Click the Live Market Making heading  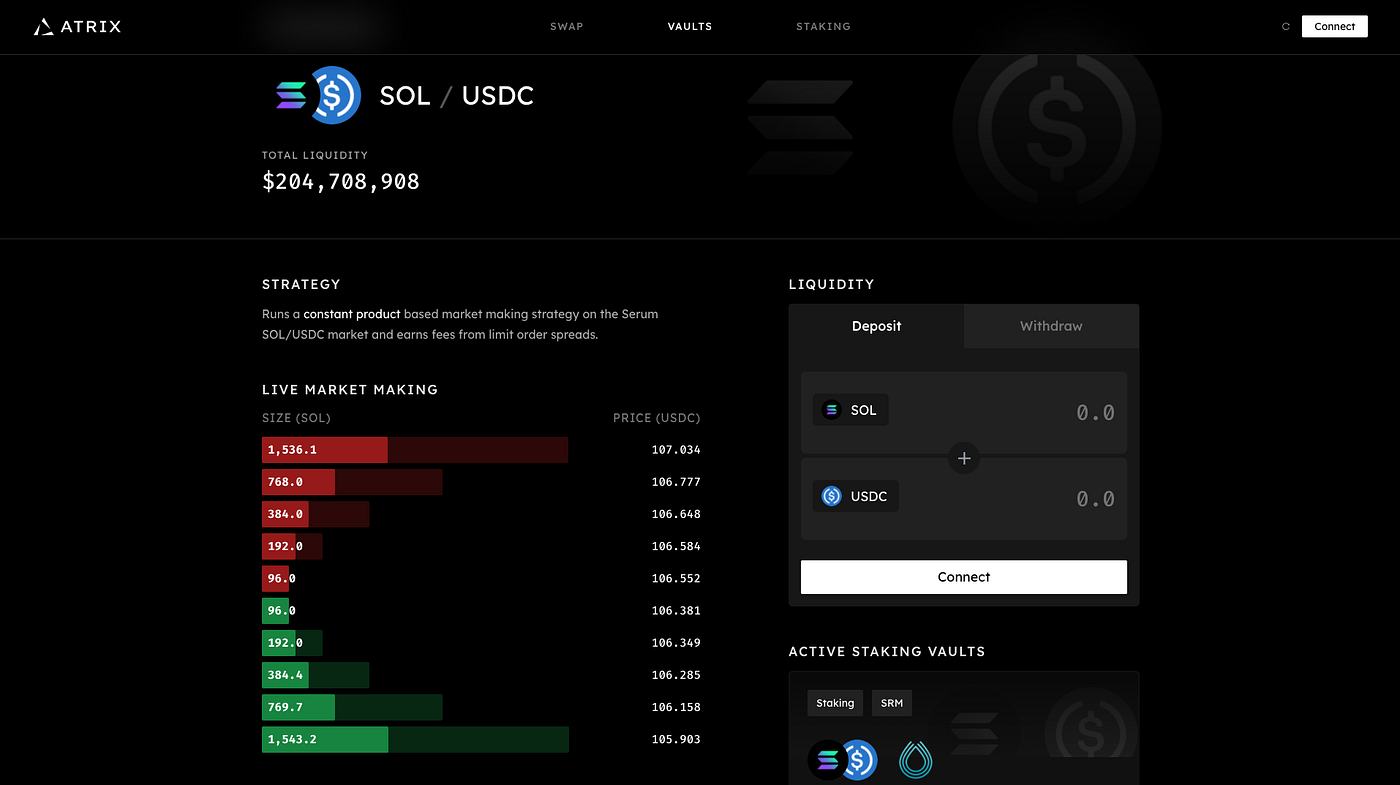tap(350, 389)
